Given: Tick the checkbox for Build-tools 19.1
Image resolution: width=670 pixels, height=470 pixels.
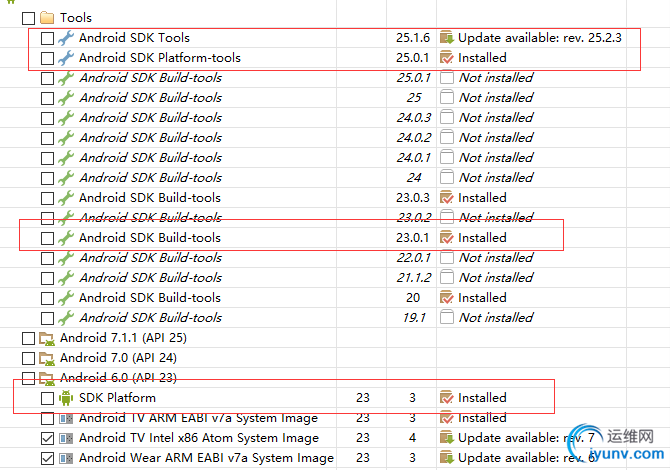Looking at the screenshot, I should (x=47, y=318).
